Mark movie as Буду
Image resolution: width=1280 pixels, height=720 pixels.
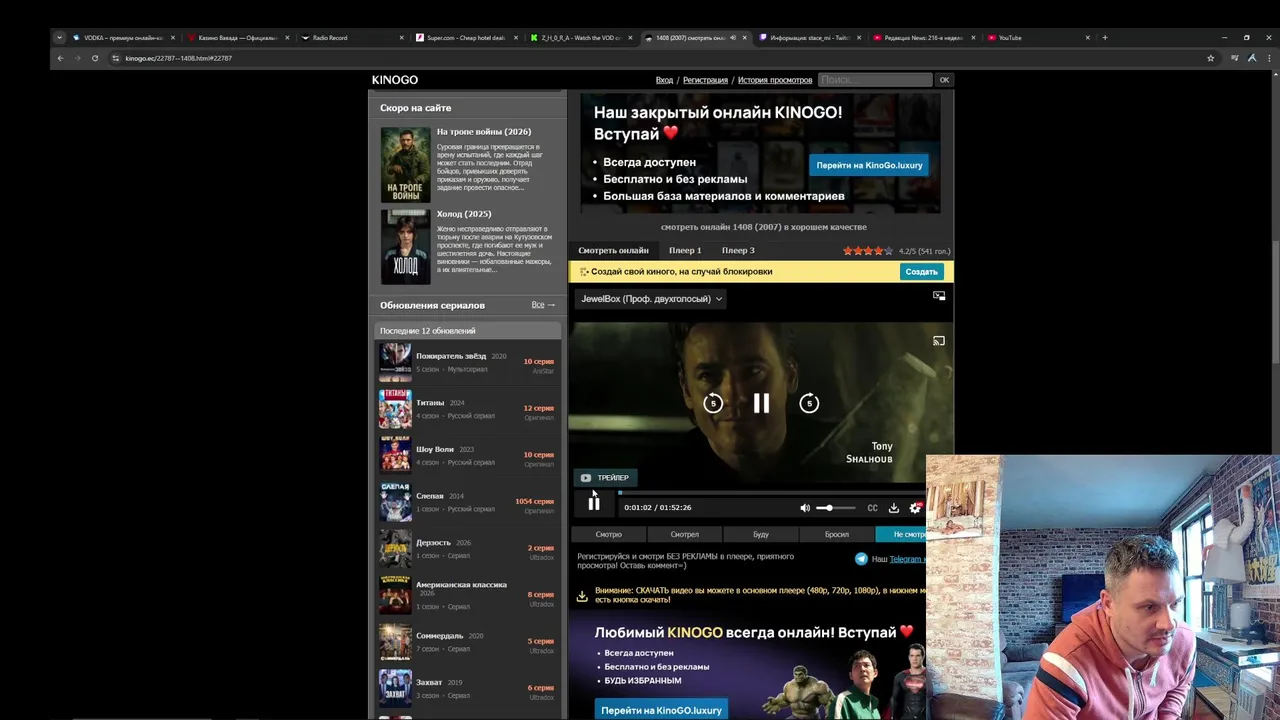pyautogui.click(x=761, y=534)
